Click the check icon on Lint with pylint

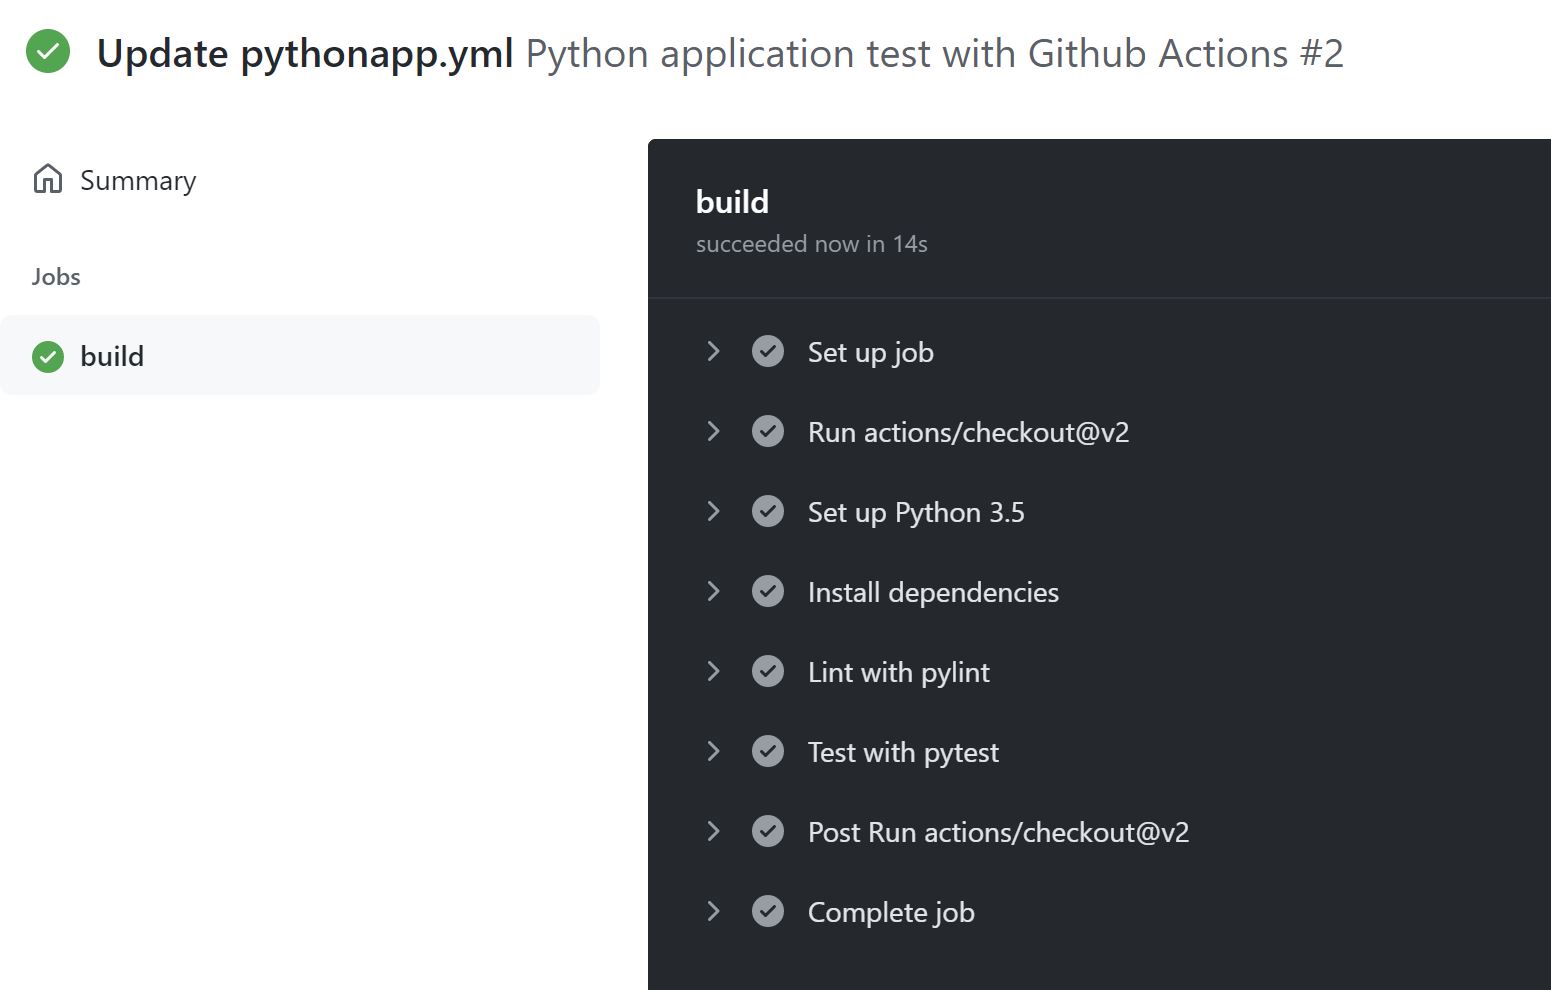pos(768,671)
